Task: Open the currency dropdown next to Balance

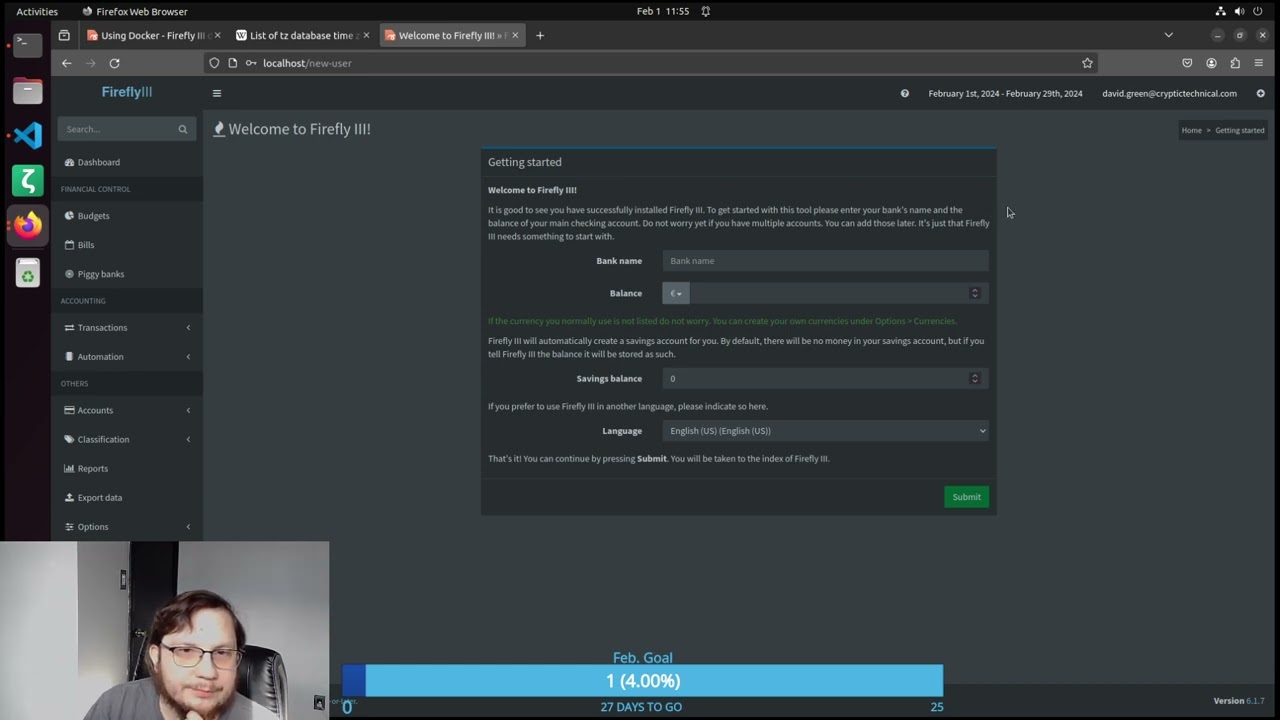Action: click(x=676, y=293)
